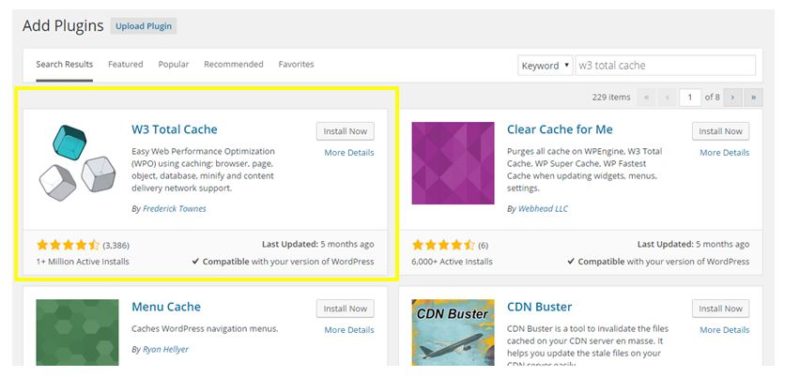Image resolution: width=800 pixels, height=377 pixels.
Task: View More Details for W3 Total Cache
Action: (x=349, y=153)
